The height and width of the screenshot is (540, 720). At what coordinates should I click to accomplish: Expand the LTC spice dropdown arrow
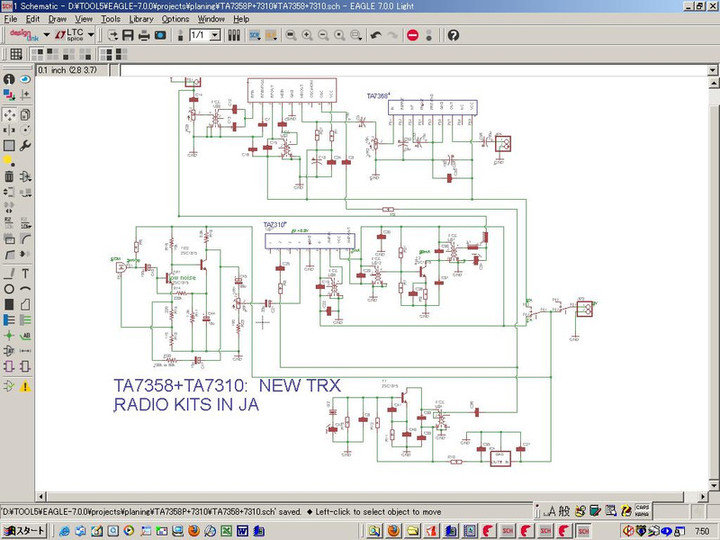point(91,35)
